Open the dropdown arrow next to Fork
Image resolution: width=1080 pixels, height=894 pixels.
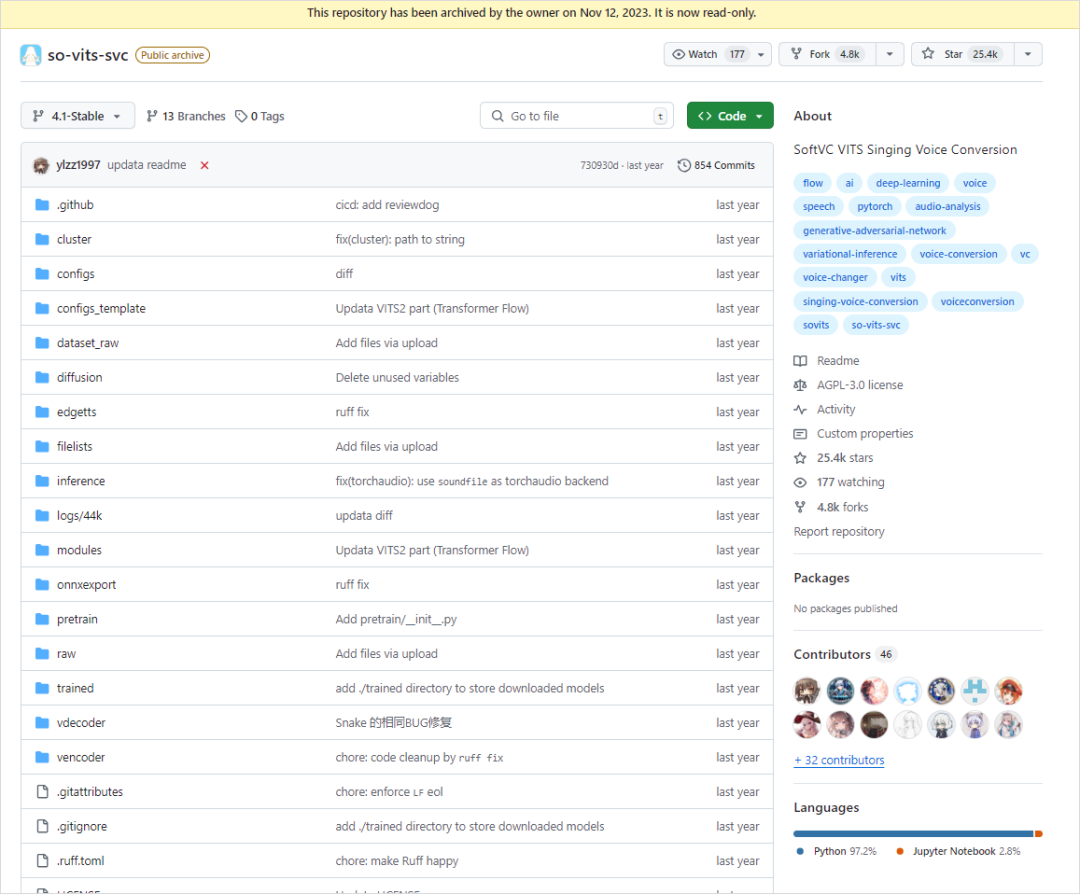(x=890, y=54)
